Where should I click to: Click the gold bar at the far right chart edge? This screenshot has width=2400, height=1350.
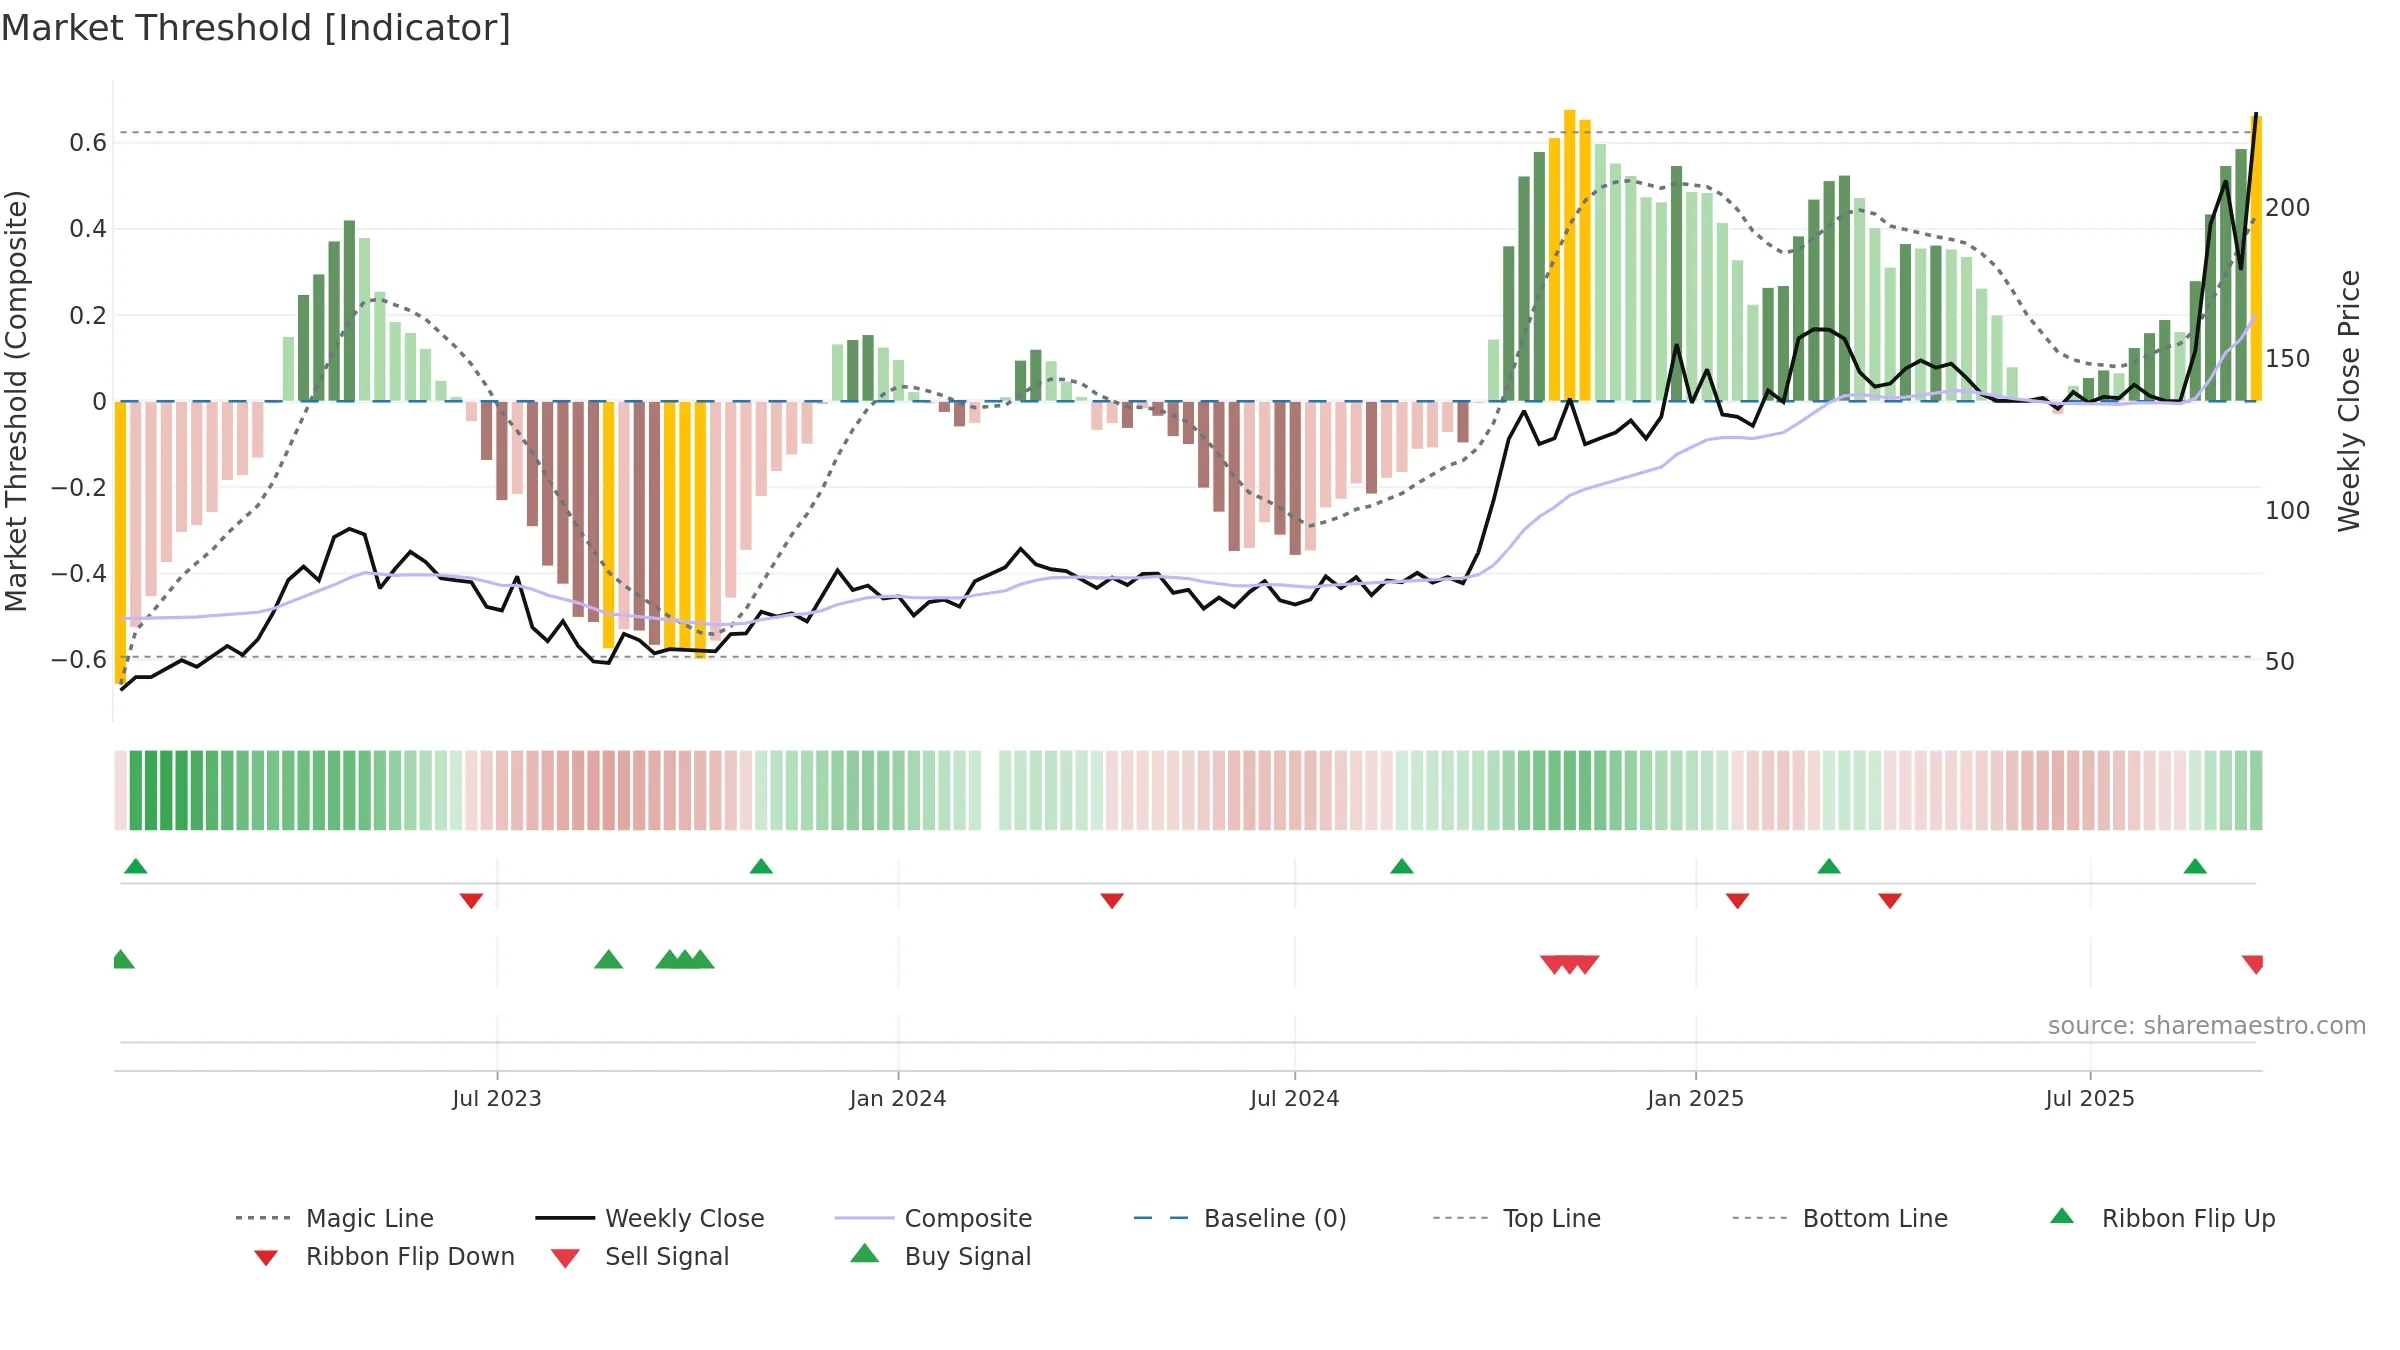pyautogui.click(x=2256, y=259)
